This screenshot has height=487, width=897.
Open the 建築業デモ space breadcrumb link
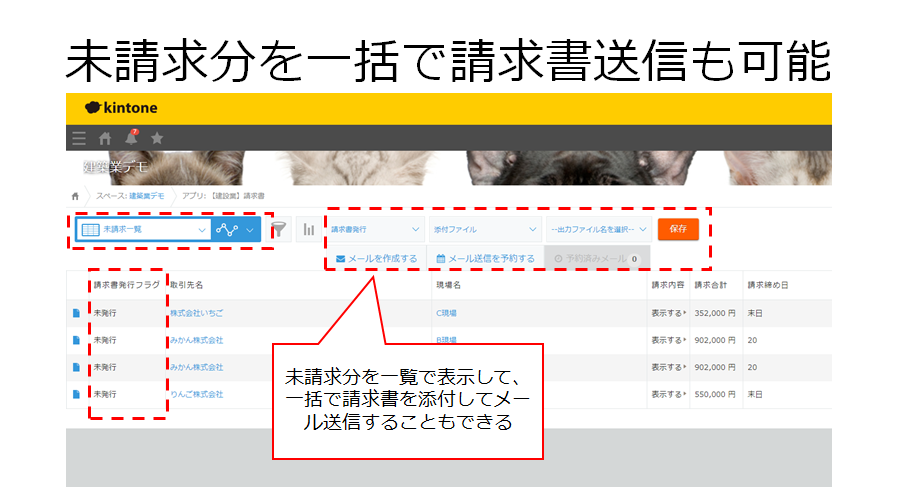pos(147,196)
